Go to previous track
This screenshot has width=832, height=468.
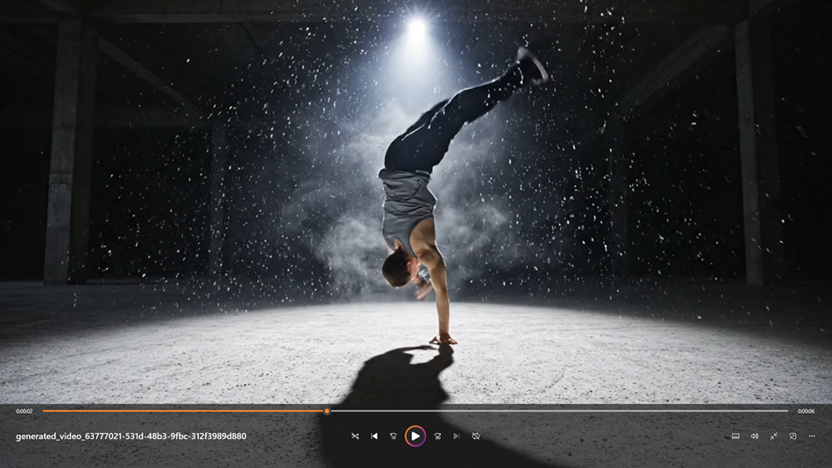click(375, 436)
